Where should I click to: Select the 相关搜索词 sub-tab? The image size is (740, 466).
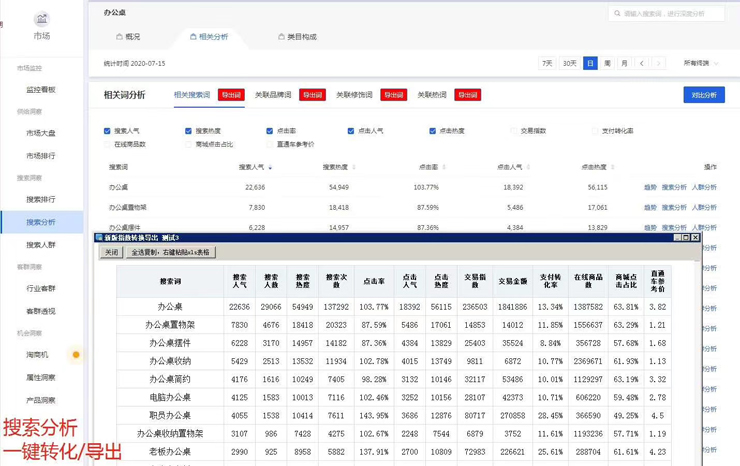point(192,95)
